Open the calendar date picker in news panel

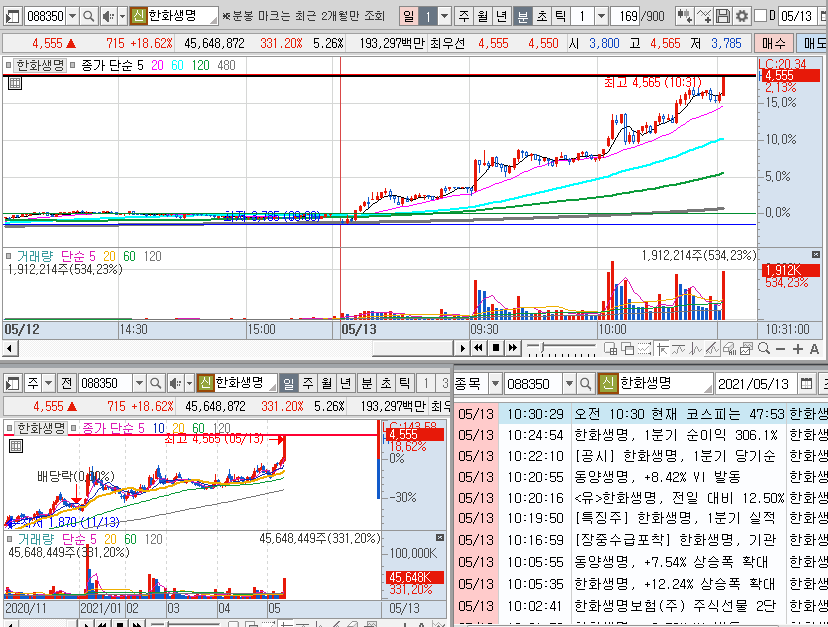click(806, 384)
